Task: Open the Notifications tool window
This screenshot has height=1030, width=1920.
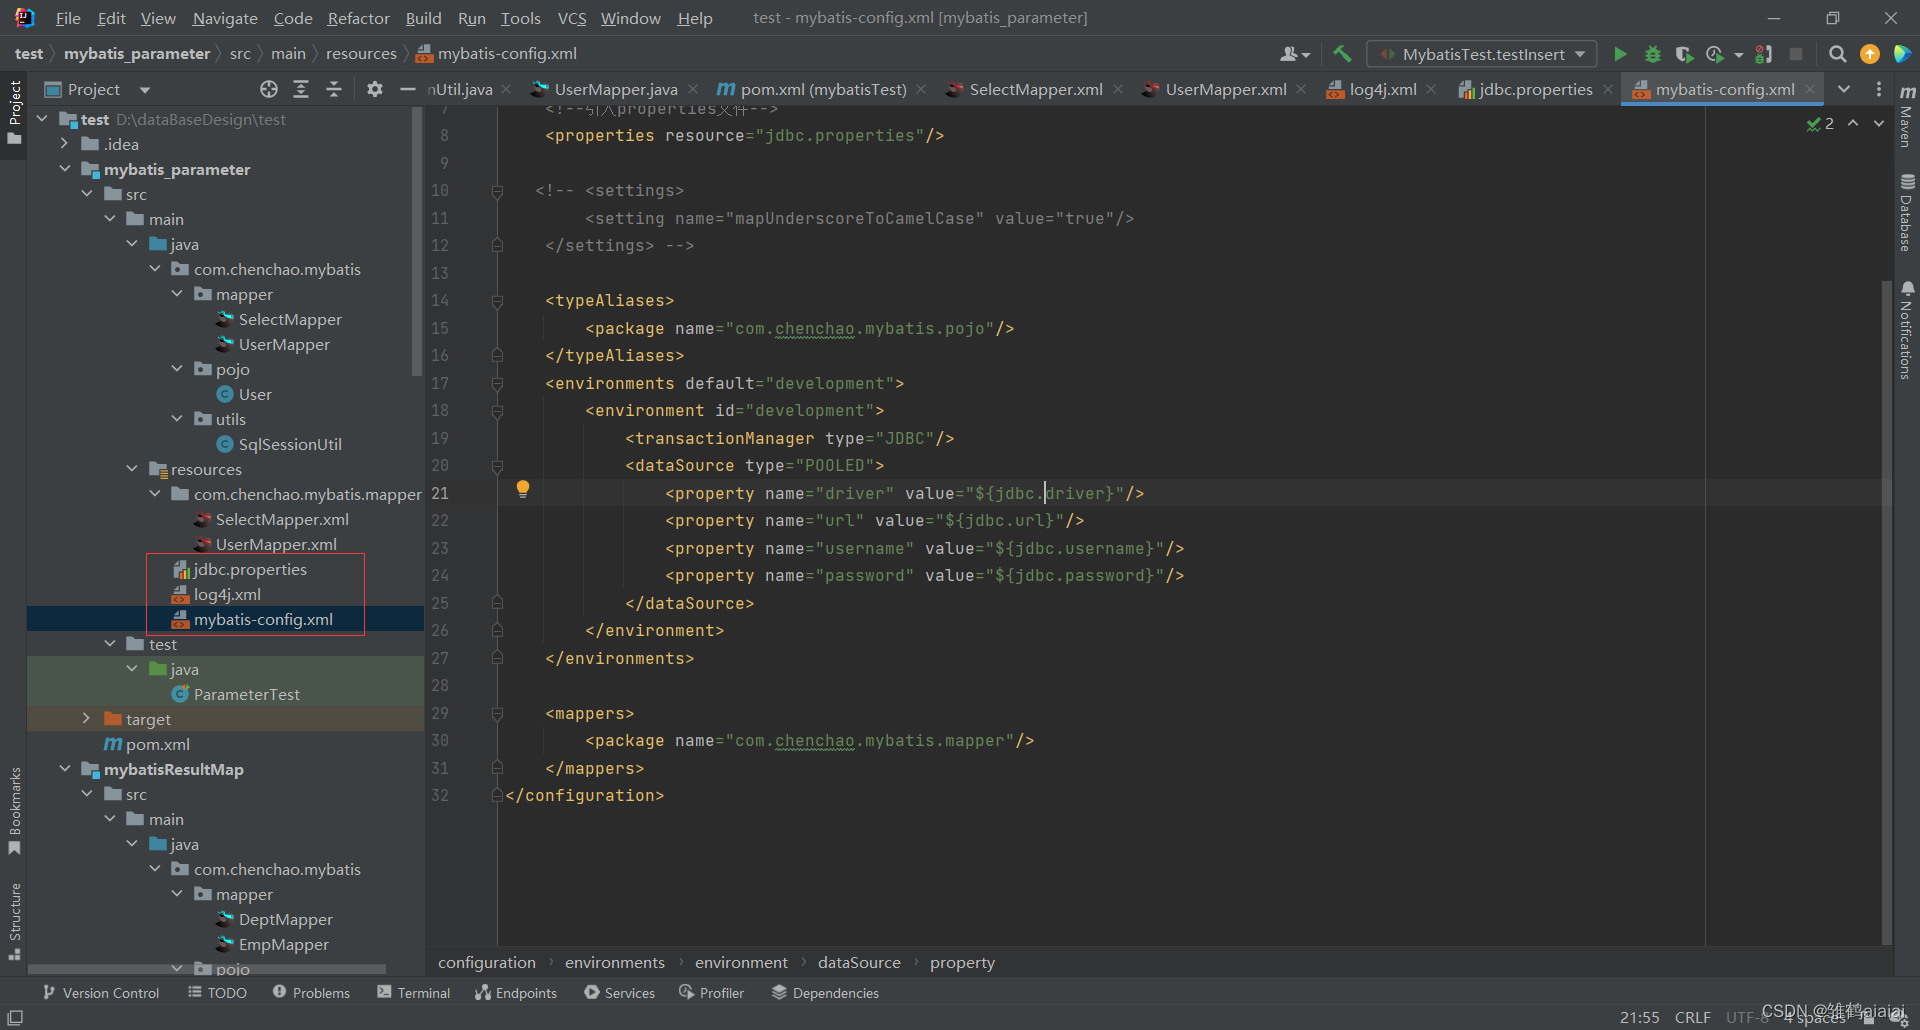Action: click(x=1907, y=330)
